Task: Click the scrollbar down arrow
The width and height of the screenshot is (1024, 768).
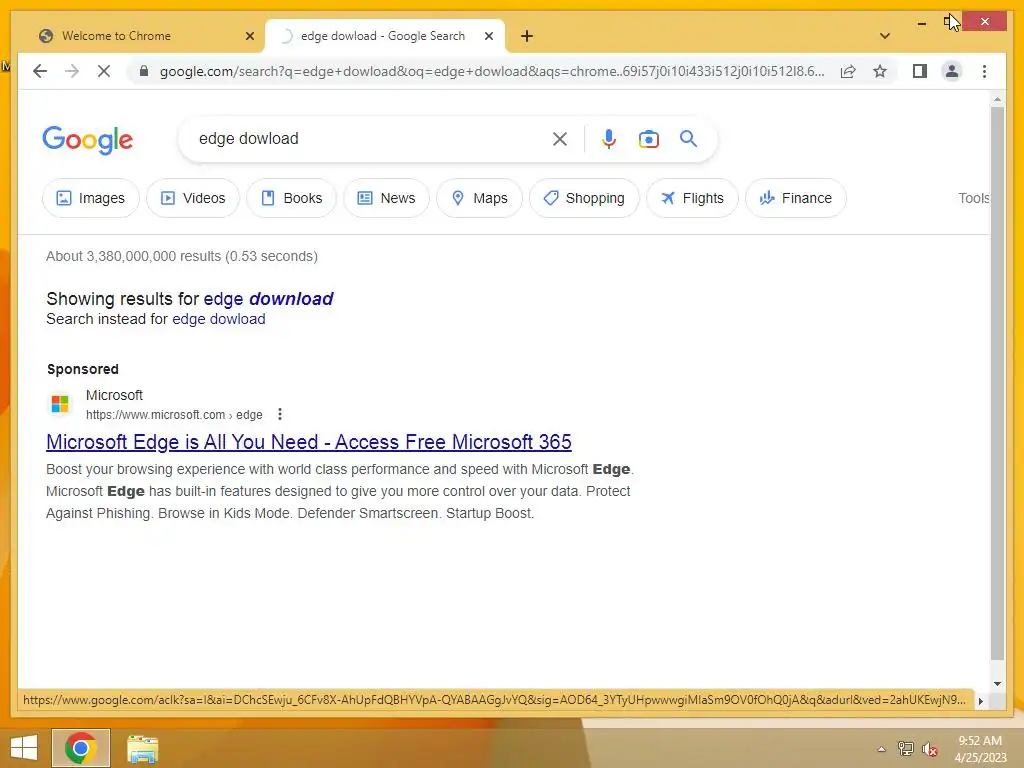Action: pyautogui.click(x=997, y=684)
